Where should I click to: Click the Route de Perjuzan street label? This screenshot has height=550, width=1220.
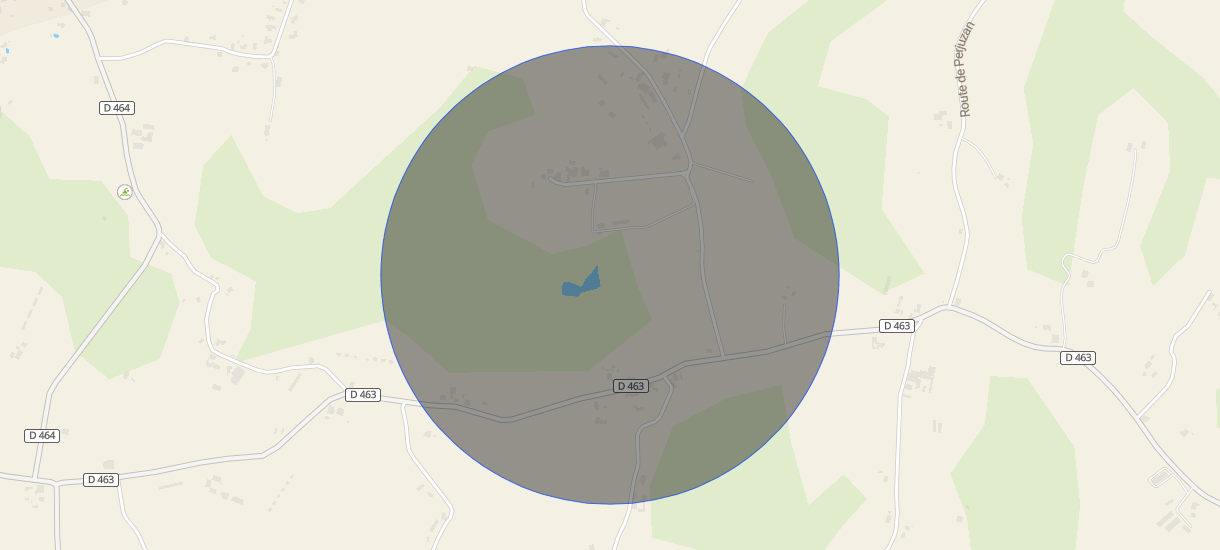tap(965, 69)
